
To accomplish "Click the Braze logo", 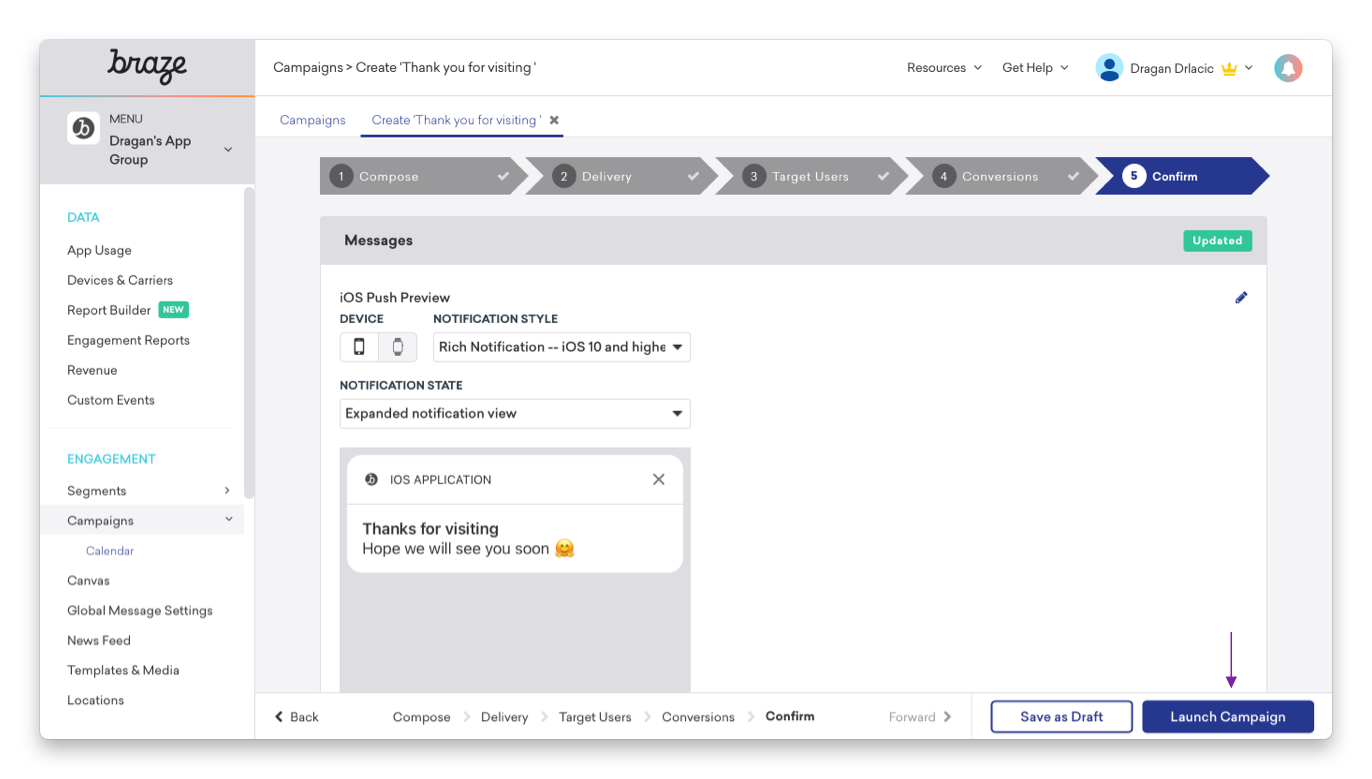I will click(147, 66).
